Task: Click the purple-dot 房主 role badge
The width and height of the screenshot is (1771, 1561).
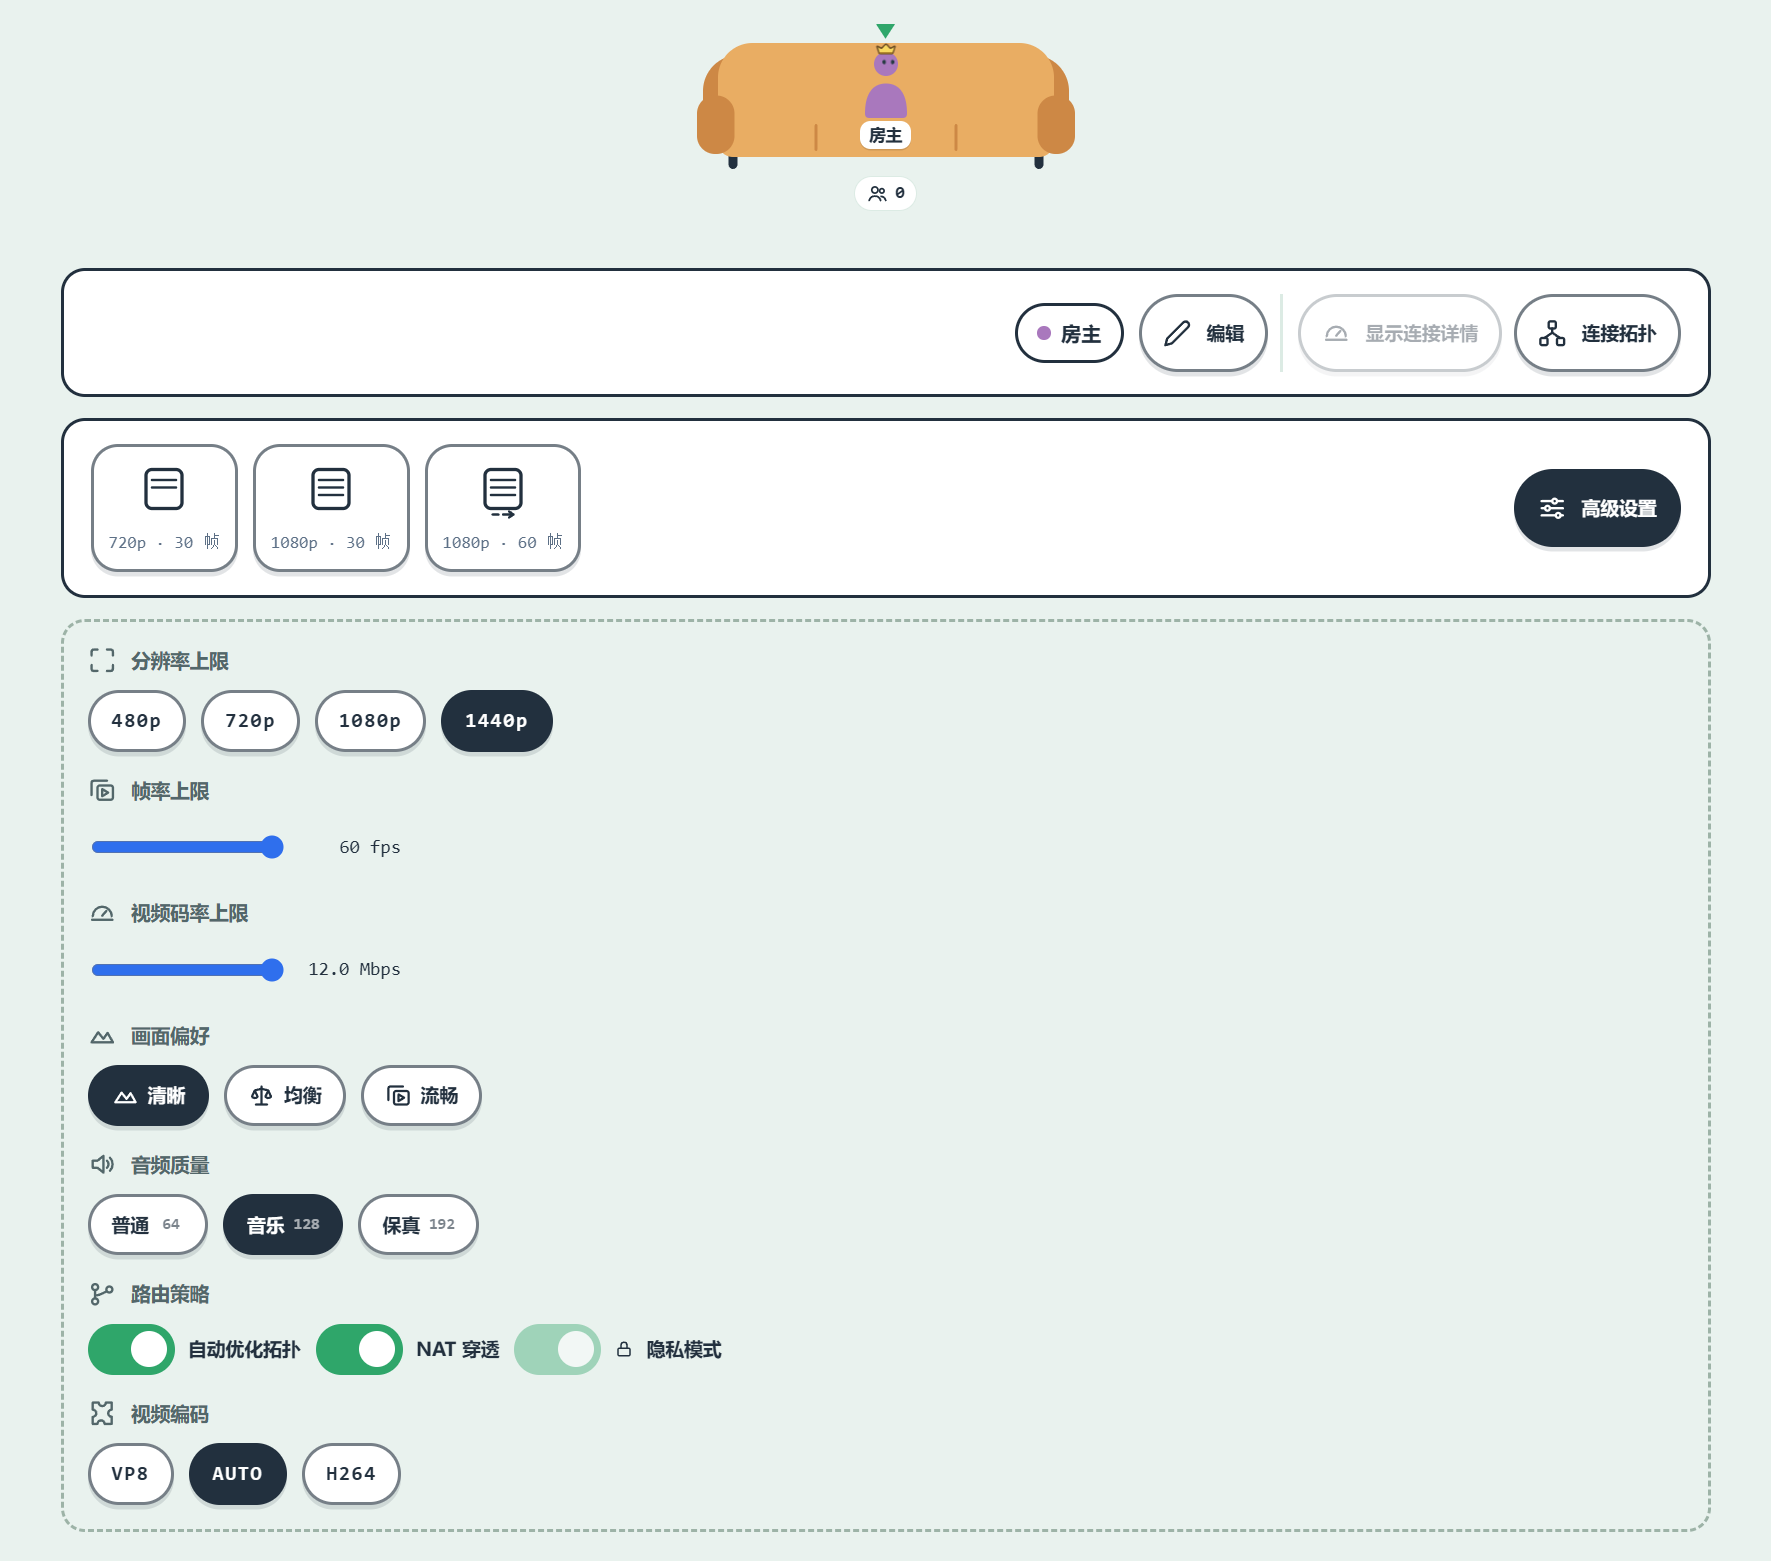Action: coord(1069,333)
